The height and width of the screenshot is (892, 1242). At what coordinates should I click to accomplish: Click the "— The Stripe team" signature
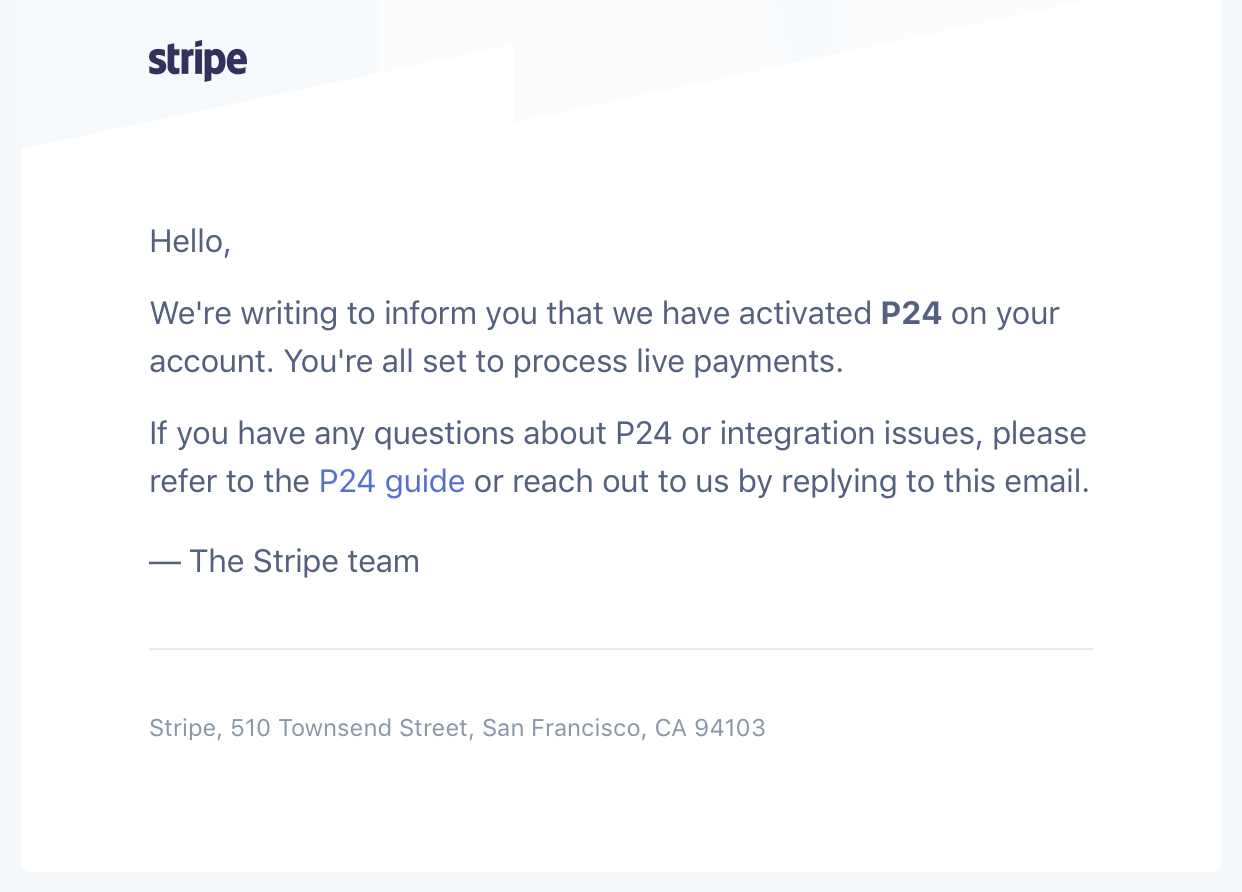pos(285,561)
